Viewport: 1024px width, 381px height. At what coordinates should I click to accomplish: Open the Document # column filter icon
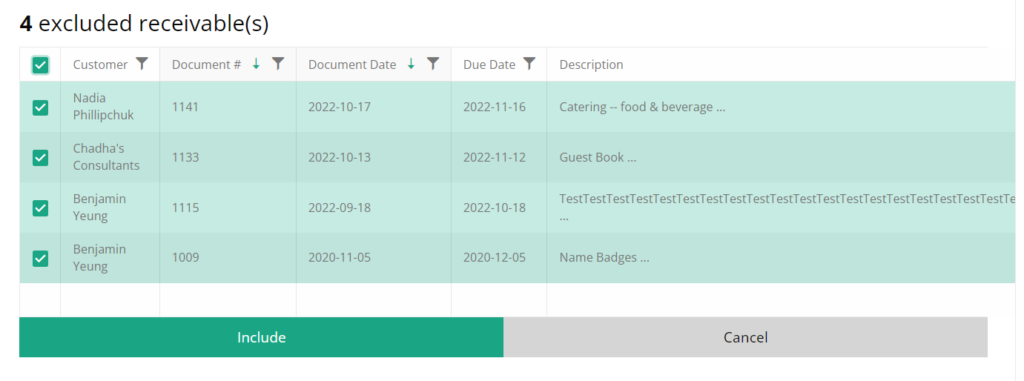tap(278, 63)
